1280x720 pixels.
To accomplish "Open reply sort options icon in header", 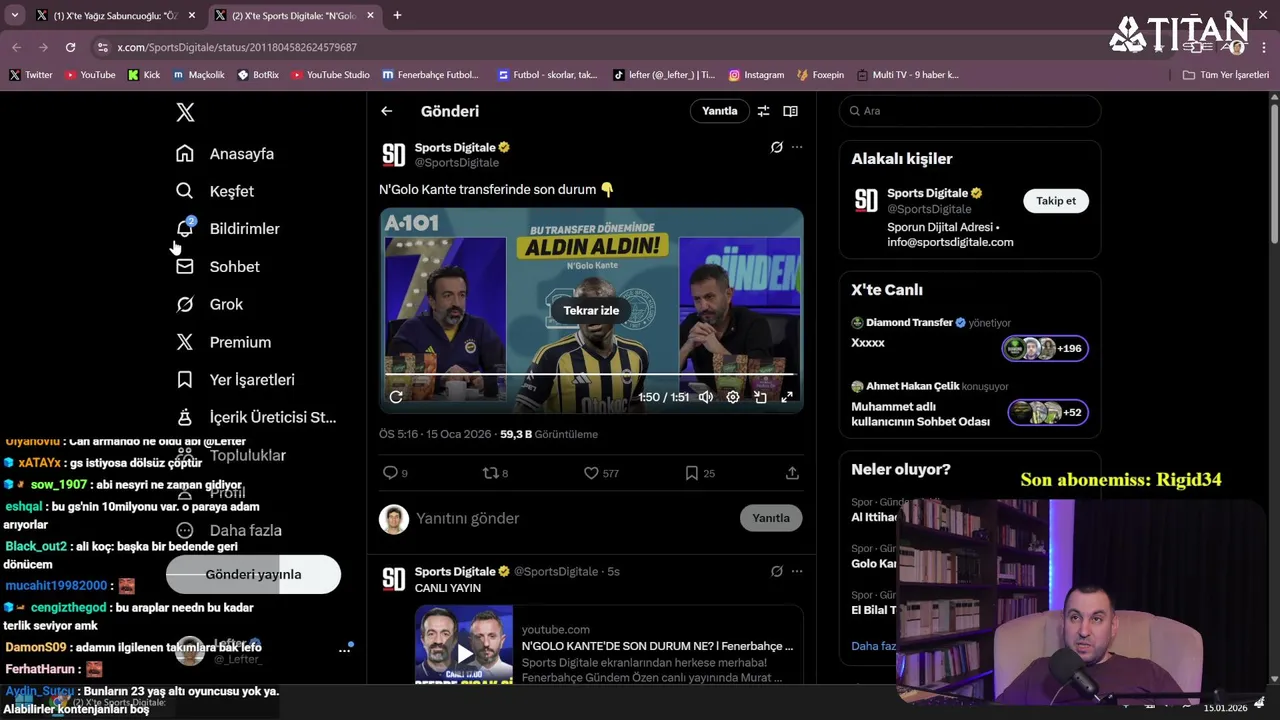I will click(x=763, y=111).
